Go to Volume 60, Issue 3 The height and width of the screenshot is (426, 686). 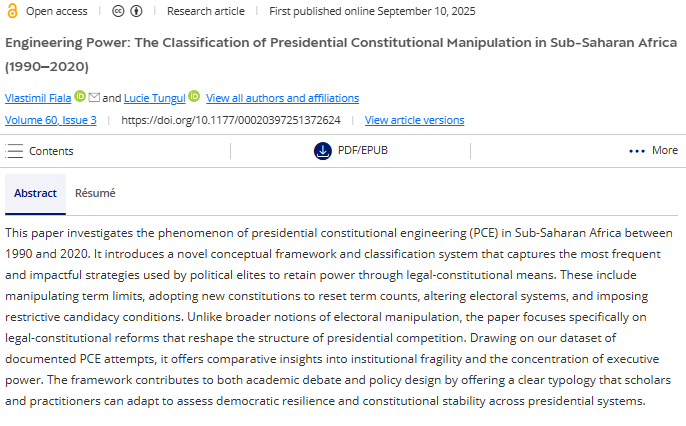click(51, 120)
